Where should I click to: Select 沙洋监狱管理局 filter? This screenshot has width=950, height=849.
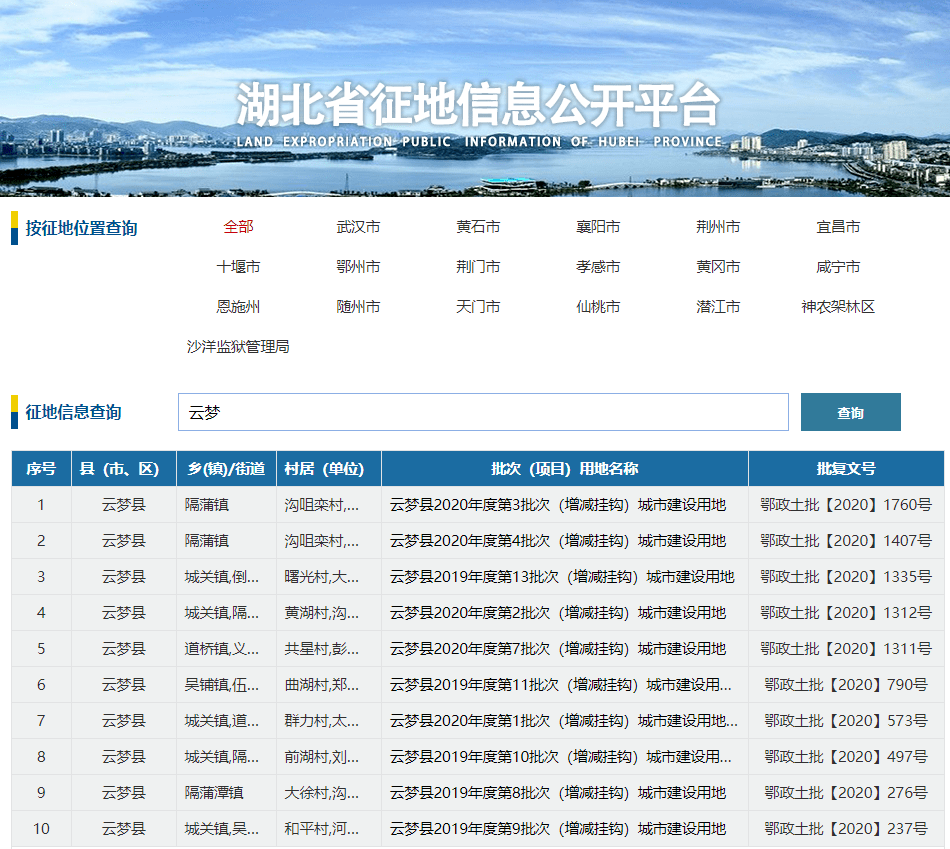(x=238, y=347)
